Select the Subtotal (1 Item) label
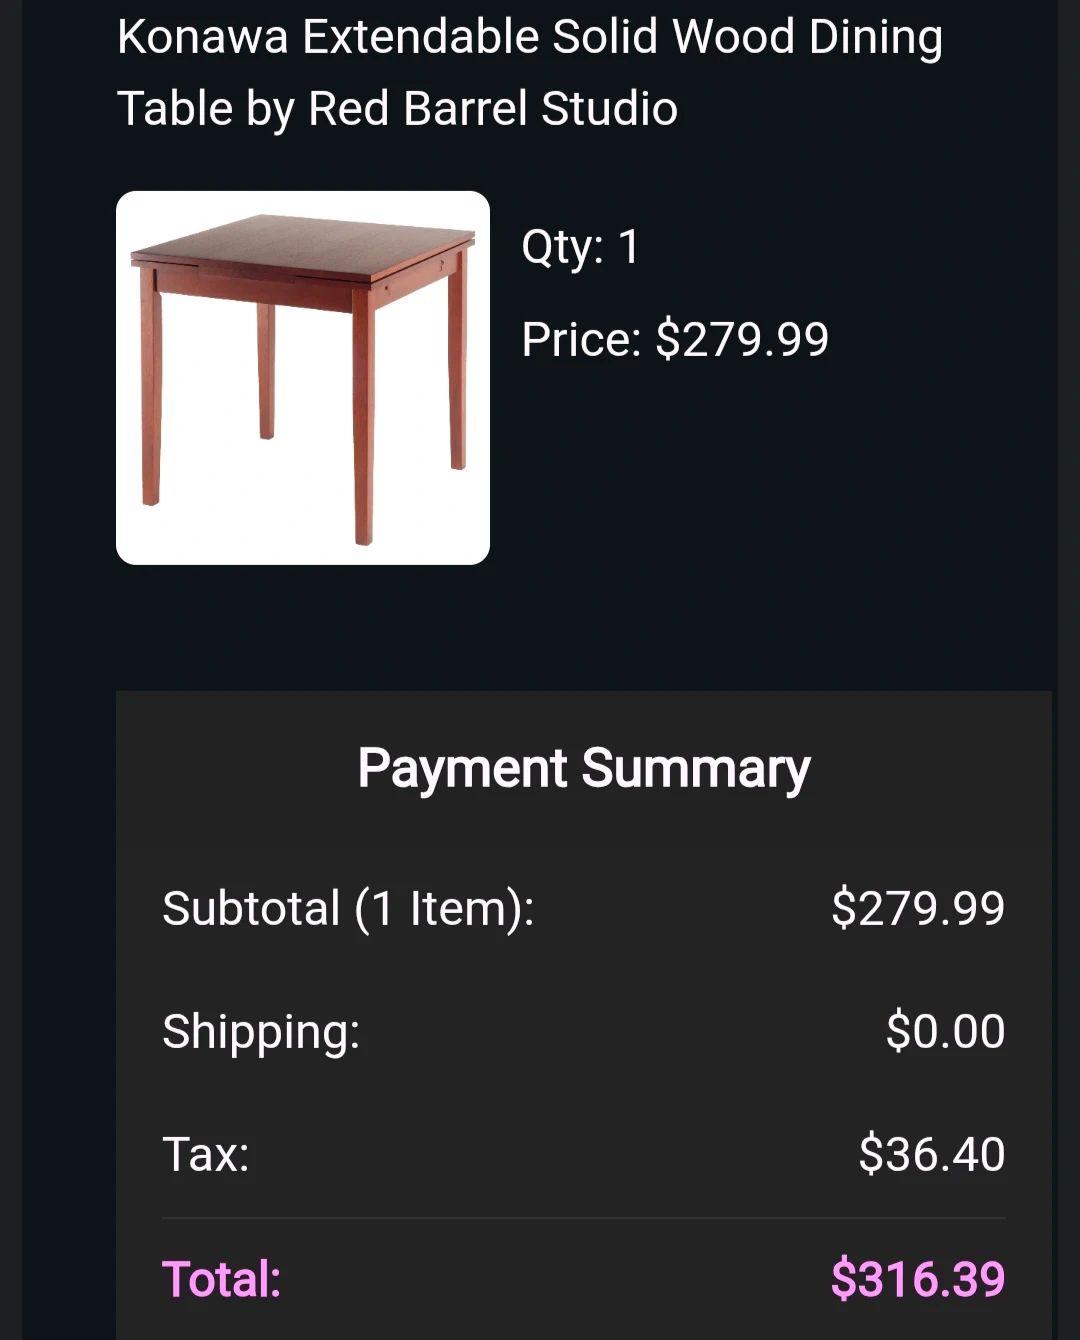 348,909
